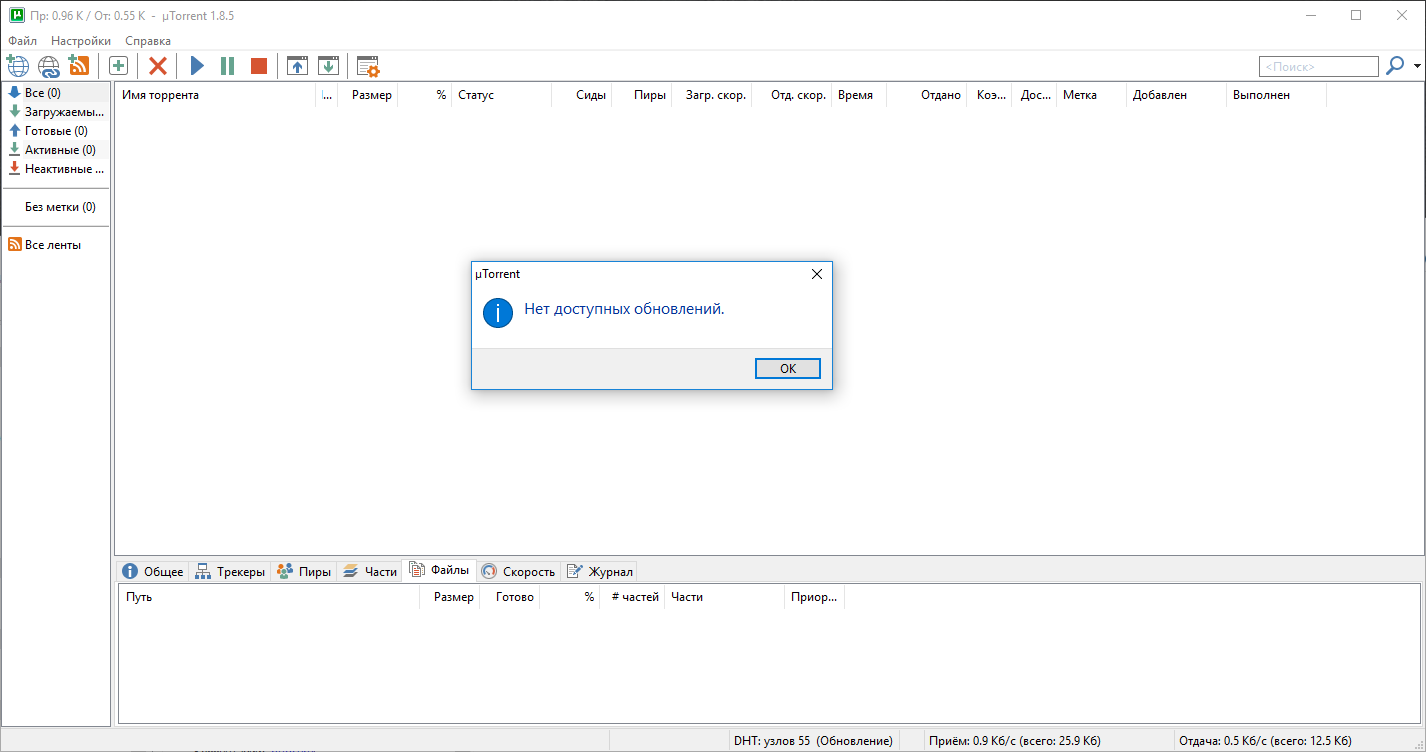Maximize the µTorrent window
Screen dimensions: 1426x752
[1356, 15]
